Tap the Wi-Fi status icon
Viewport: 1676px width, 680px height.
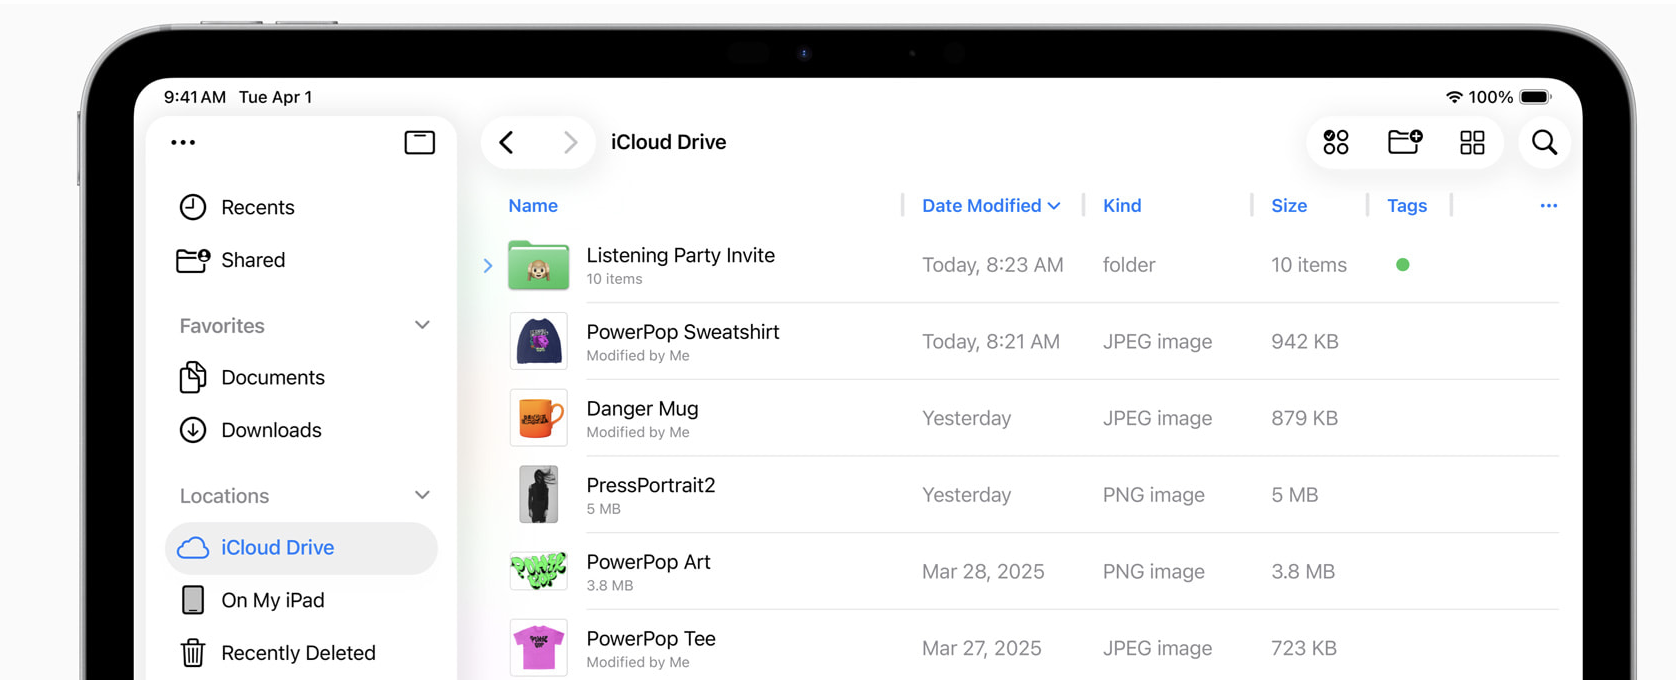pyautogui.click(x=1454, y=97)
